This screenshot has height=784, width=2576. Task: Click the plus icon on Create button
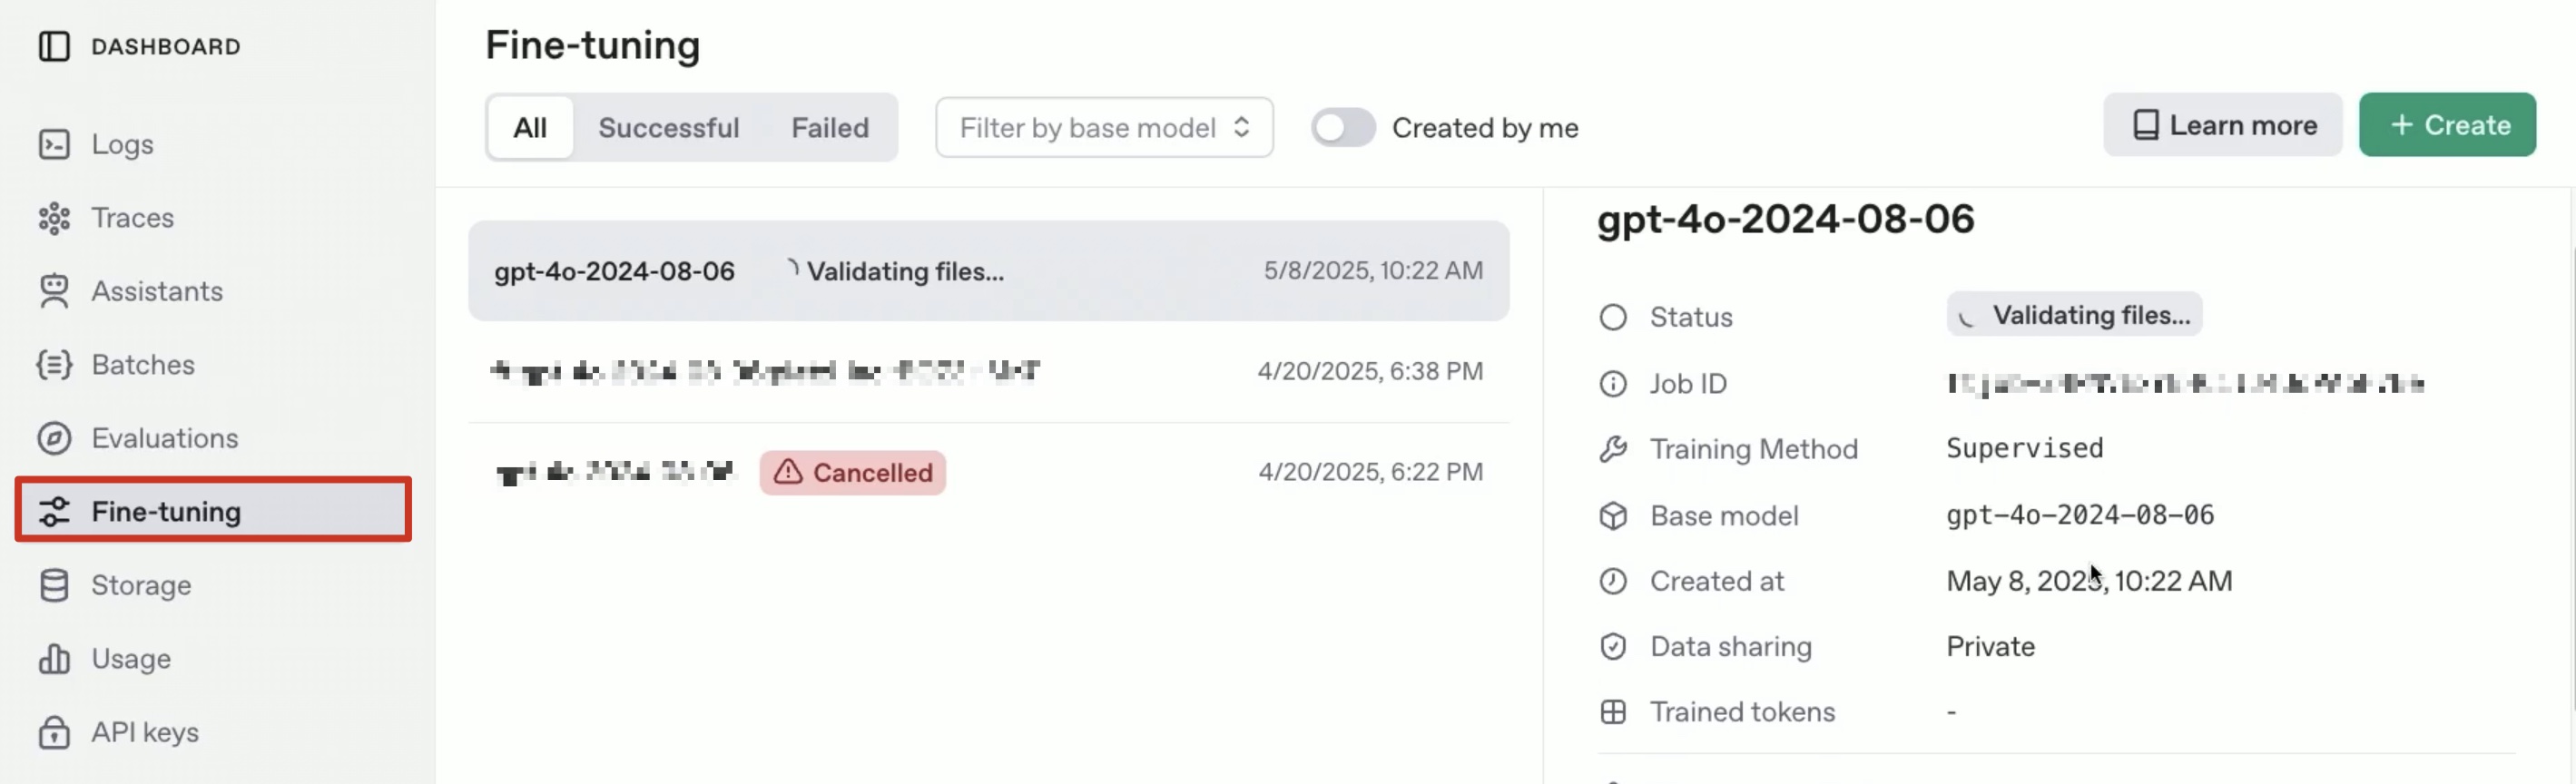pyautogui.click(x=2401, y=125)
